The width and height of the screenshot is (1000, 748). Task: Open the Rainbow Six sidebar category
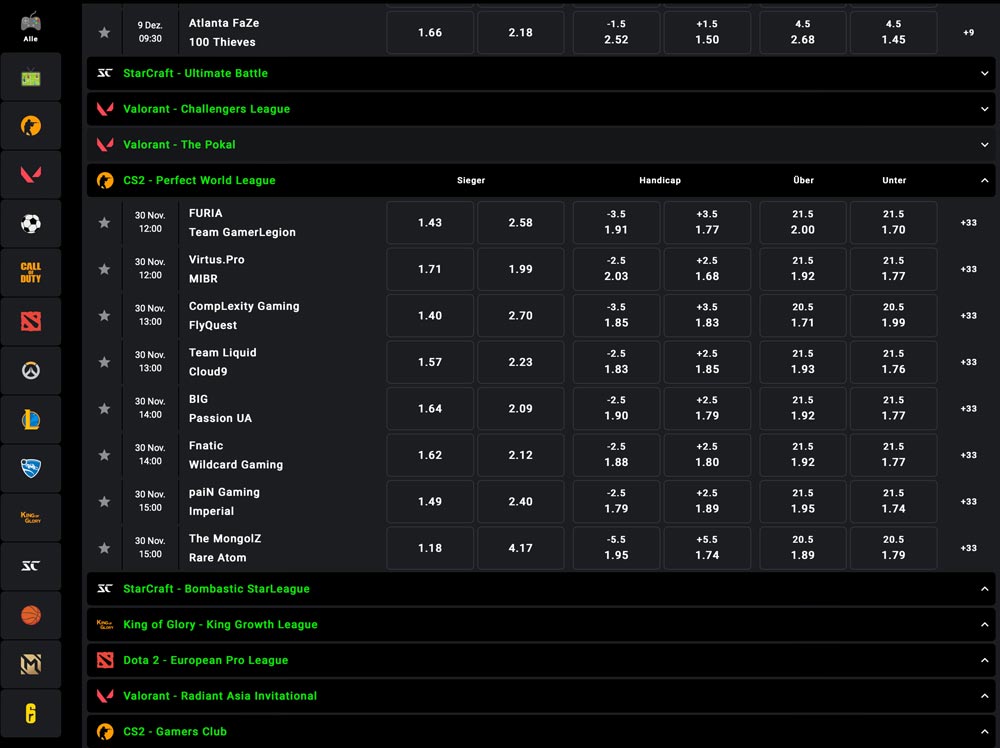pos(30,714)
